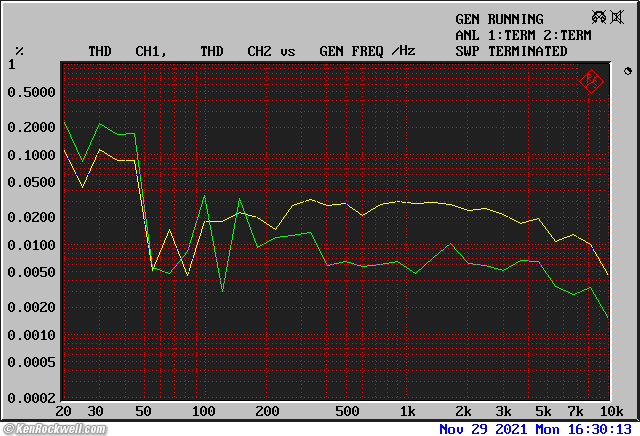Click the 1k frequency axis label
Screen dimensions: 640x436
[406, 411]
